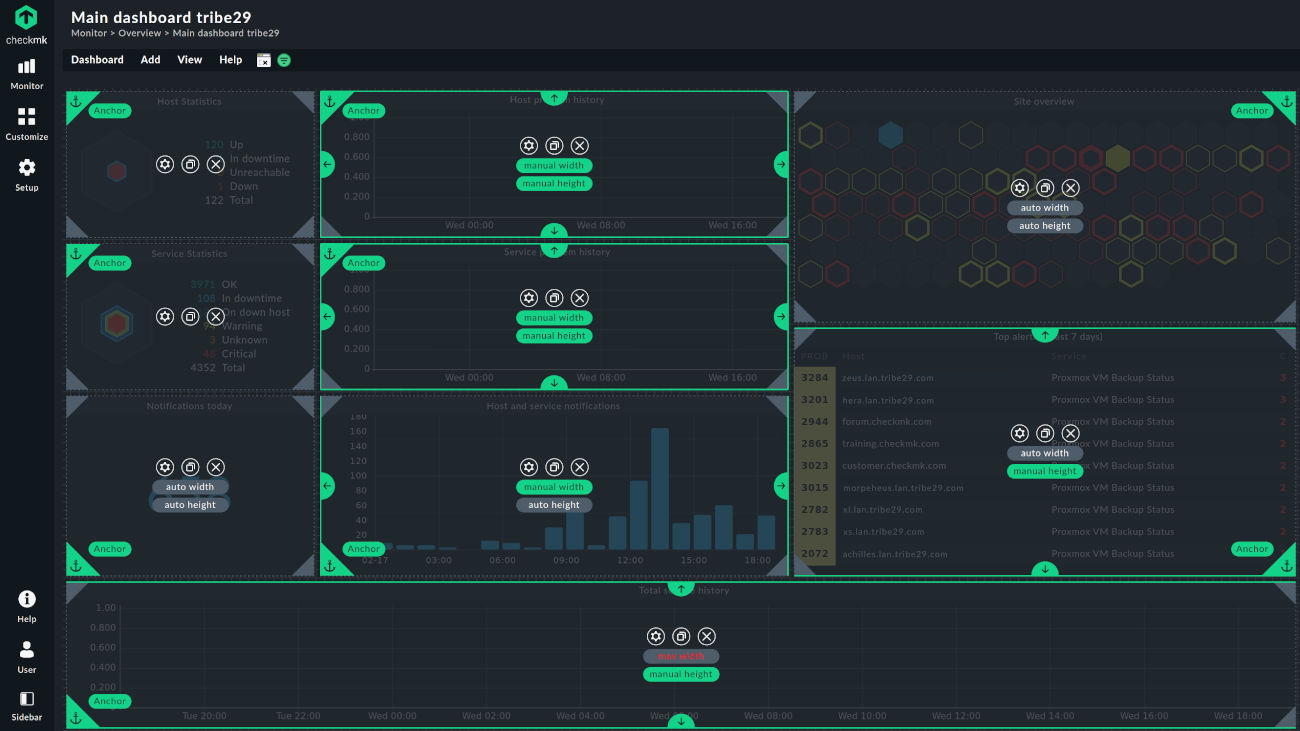Edit the dashlet with the max width setting
Viewport: 1300px width, 731px height.
(x=656, y=636)
